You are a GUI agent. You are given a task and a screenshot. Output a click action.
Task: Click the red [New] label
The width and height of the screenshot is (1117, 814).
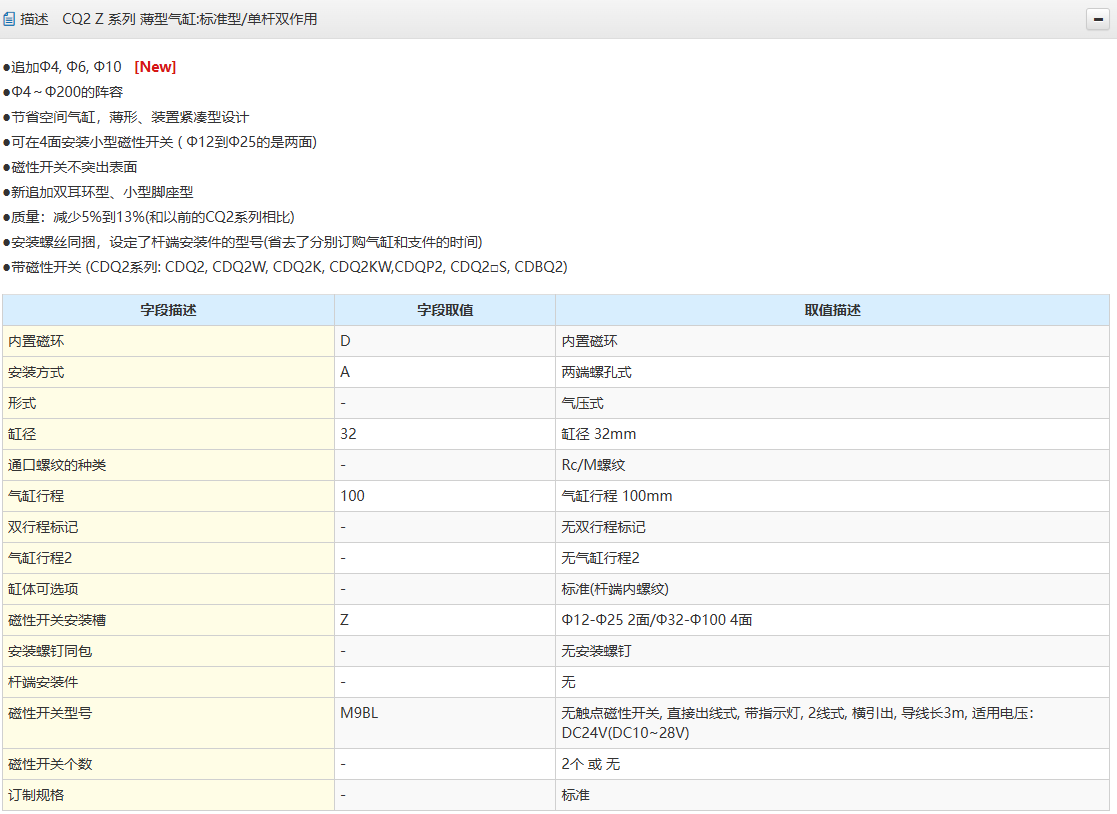pyautogui.click(x=155, y=67)
